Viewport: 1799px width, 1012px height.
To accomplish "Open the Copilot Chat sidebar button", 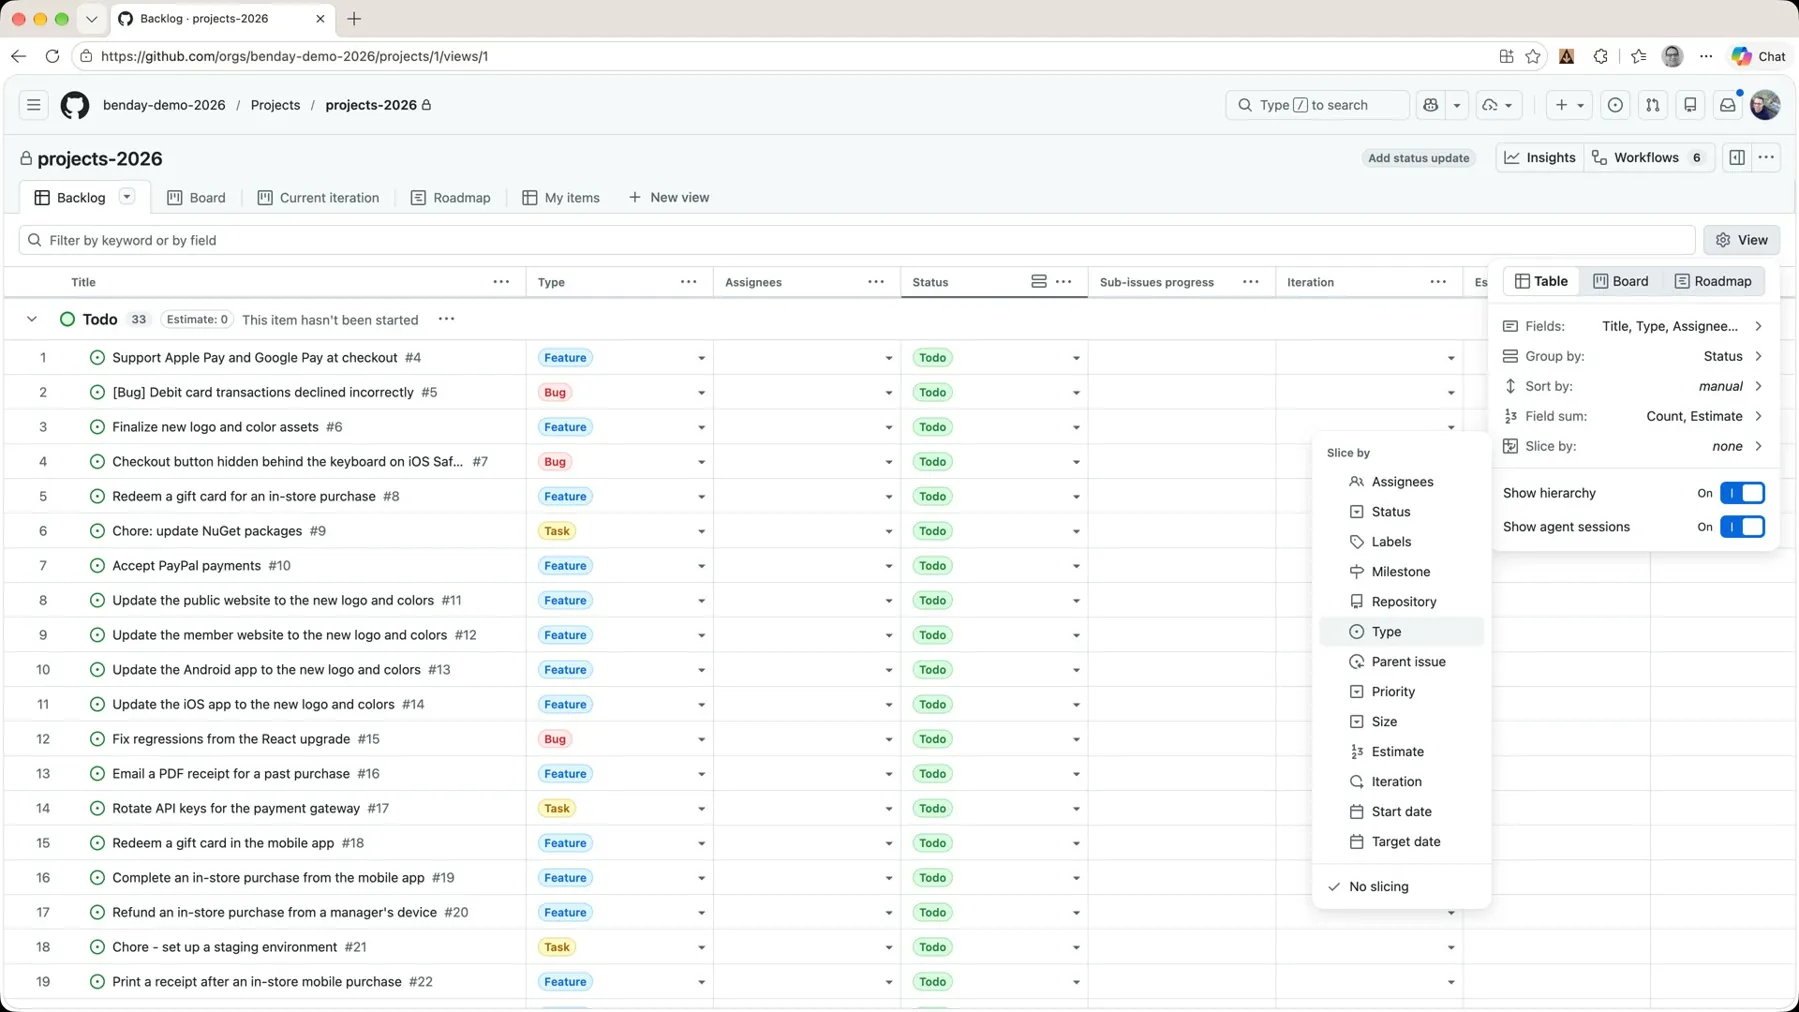I will click(x=1759, y=56).
